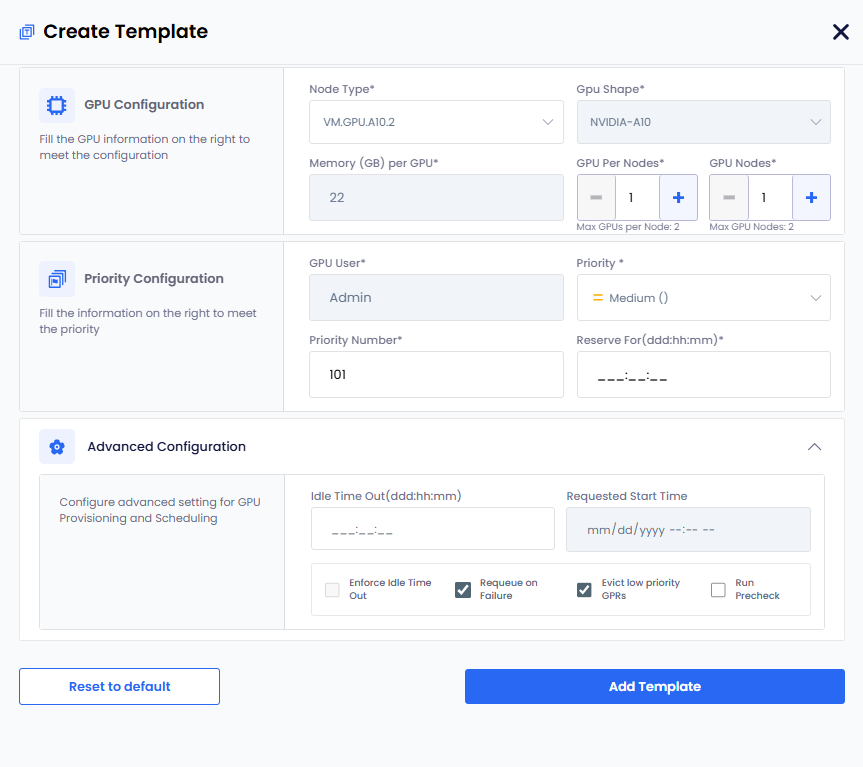
Task: Click the Create Template title icon
Action: tap(27, 32)
